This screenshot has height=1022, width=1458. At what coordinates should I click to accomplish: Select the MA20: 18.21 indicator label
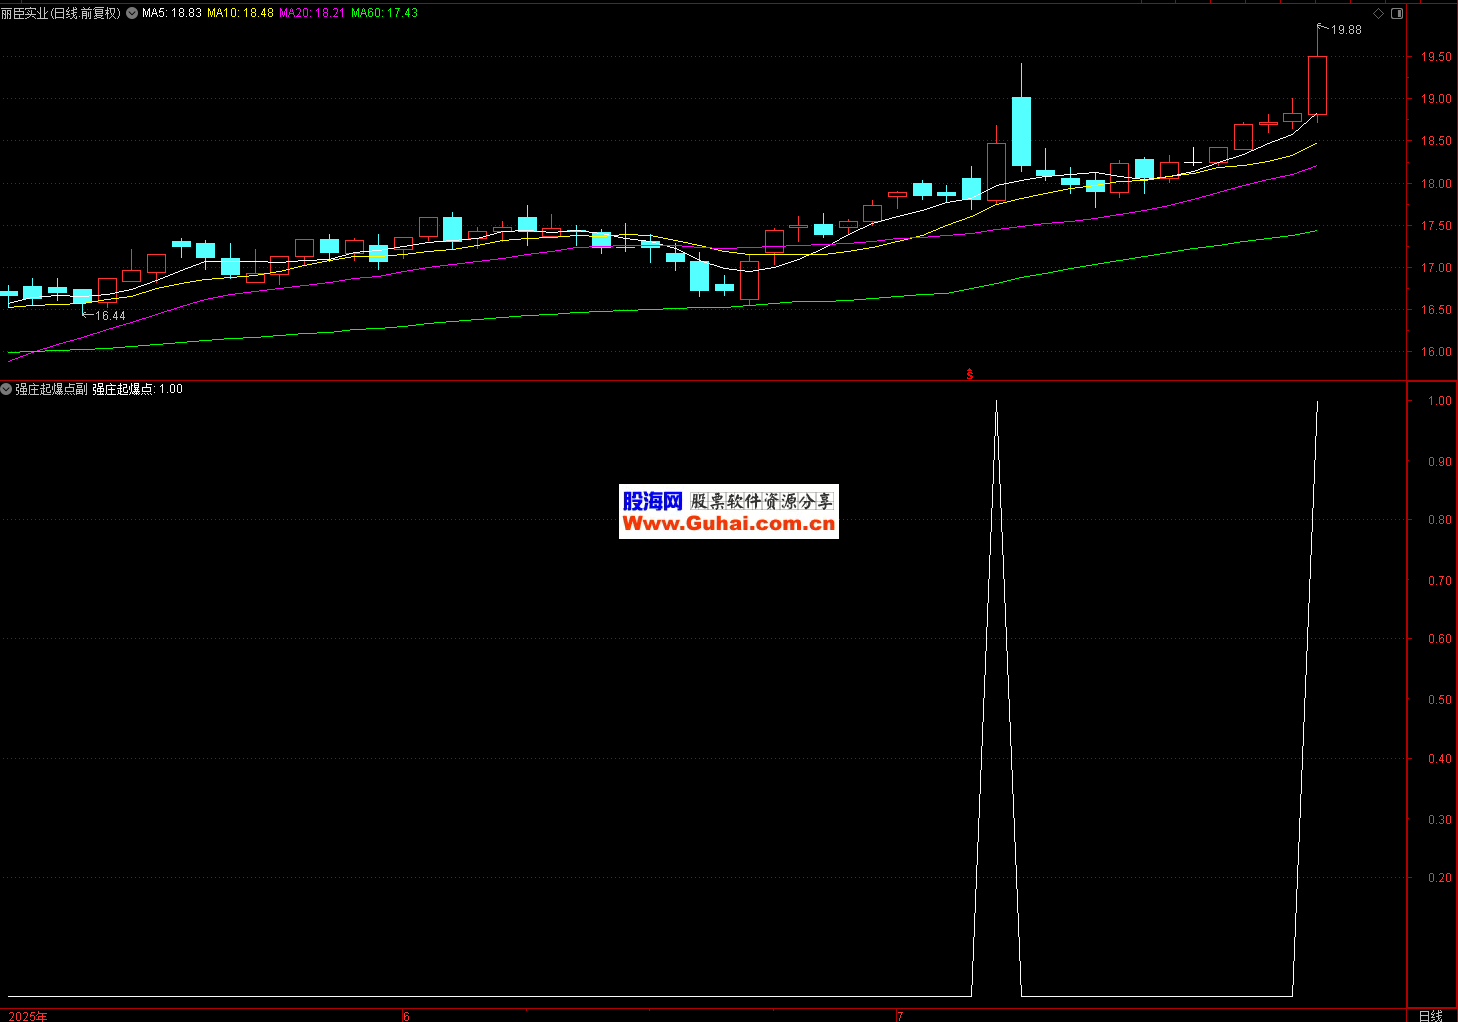pos(312,13)
